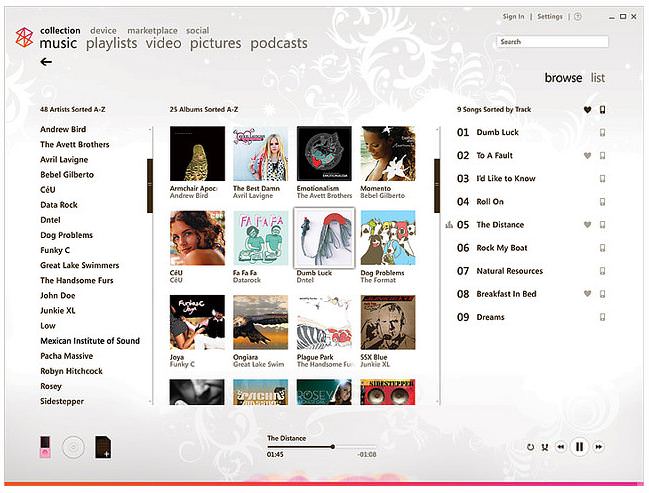
Task: Select the Plague Park album cover
Action: (x=324, y=322)
